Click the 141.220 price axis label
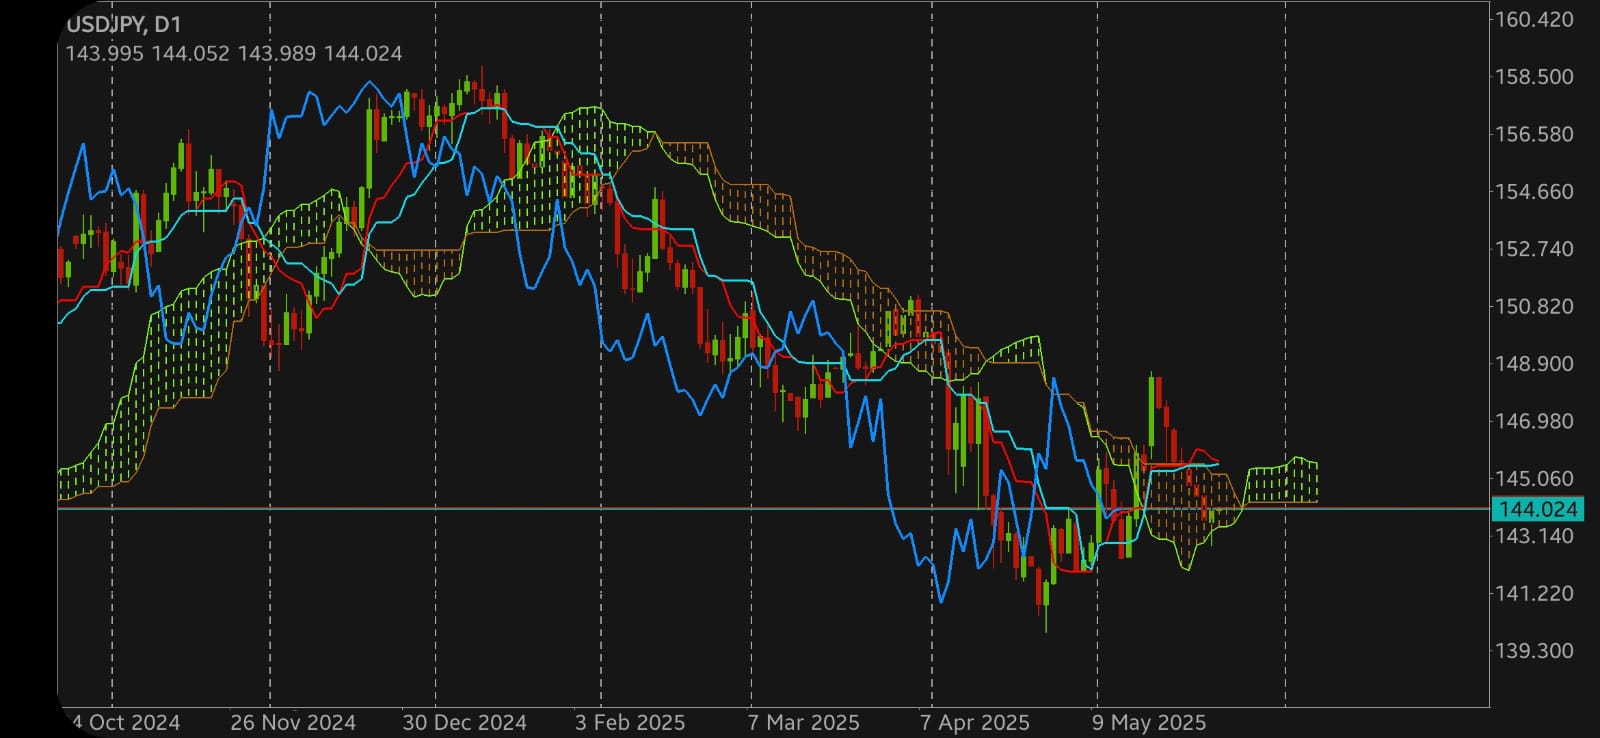1600x738 pixels. click(x=1533, y=594)
